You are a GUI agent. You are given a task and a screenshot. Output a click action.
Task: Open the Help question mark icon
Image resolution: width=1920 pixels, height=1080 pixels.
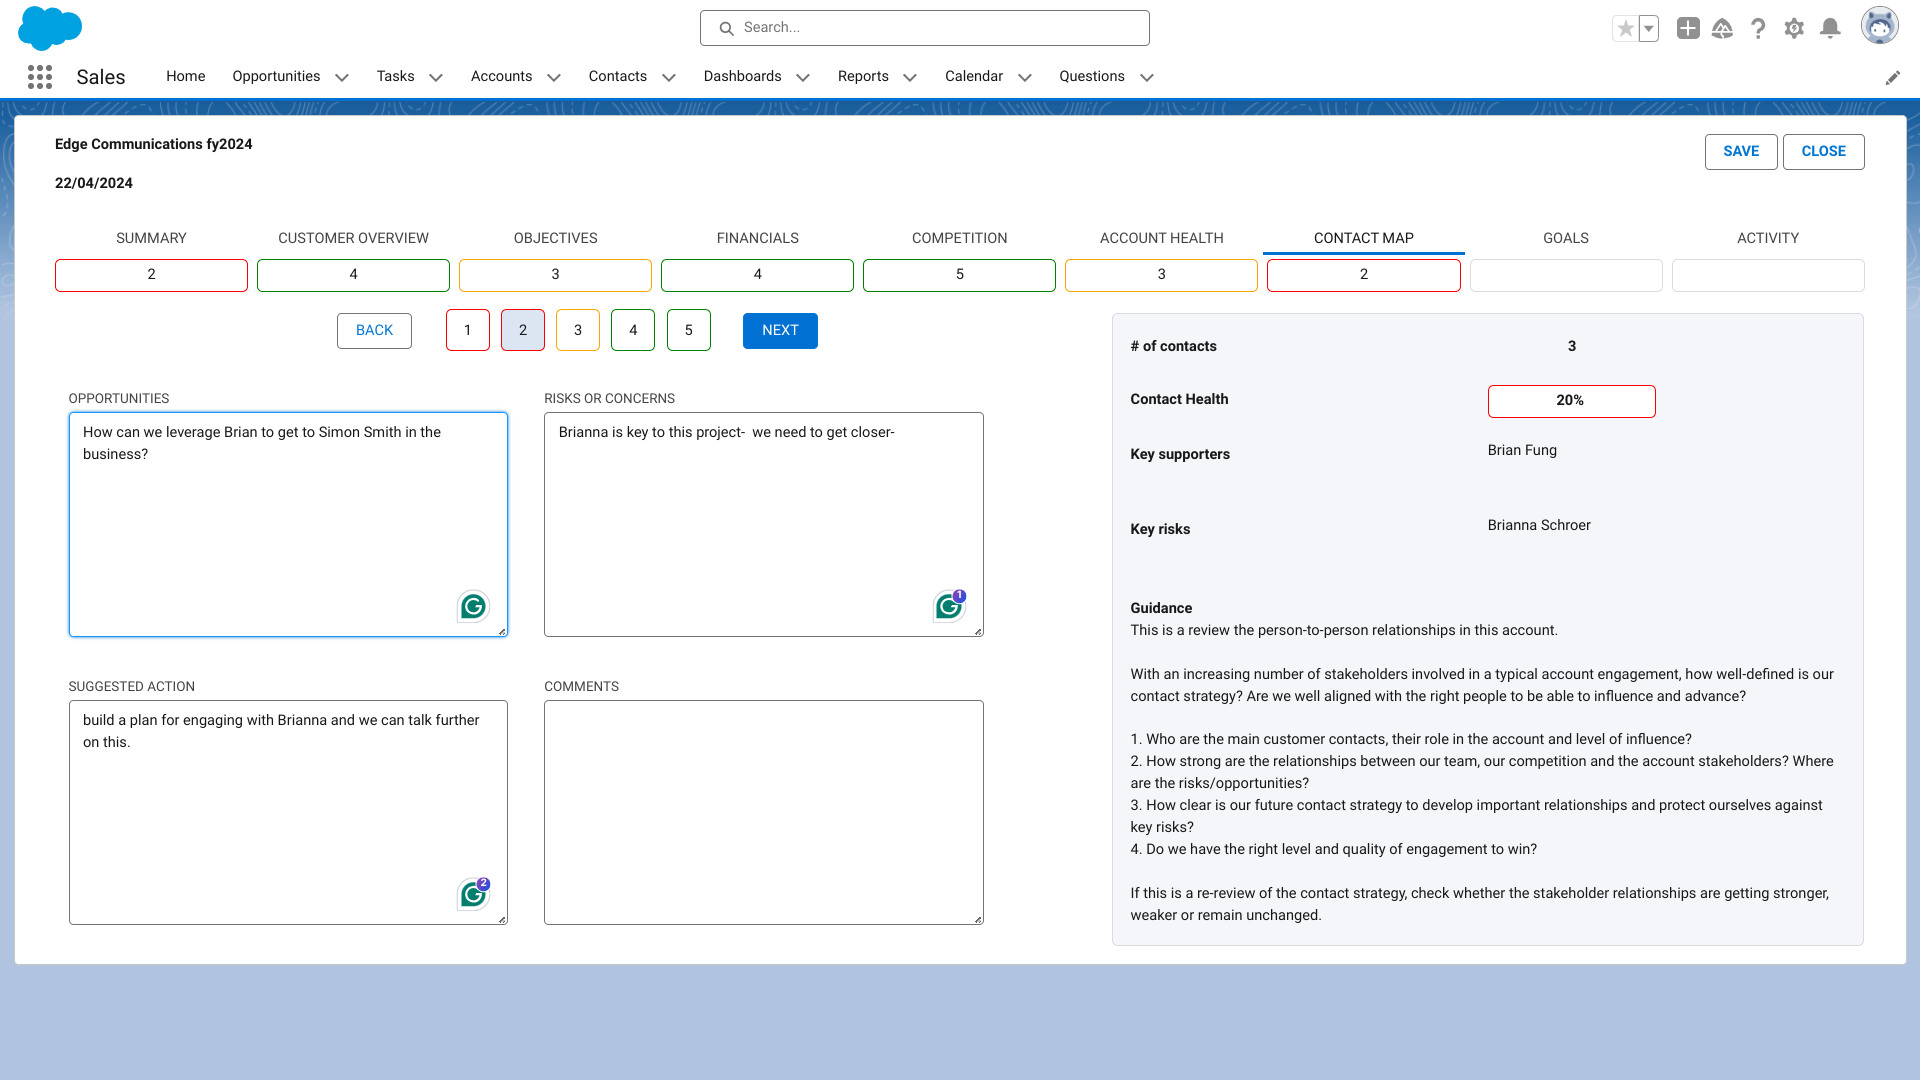click(1758, 28)
